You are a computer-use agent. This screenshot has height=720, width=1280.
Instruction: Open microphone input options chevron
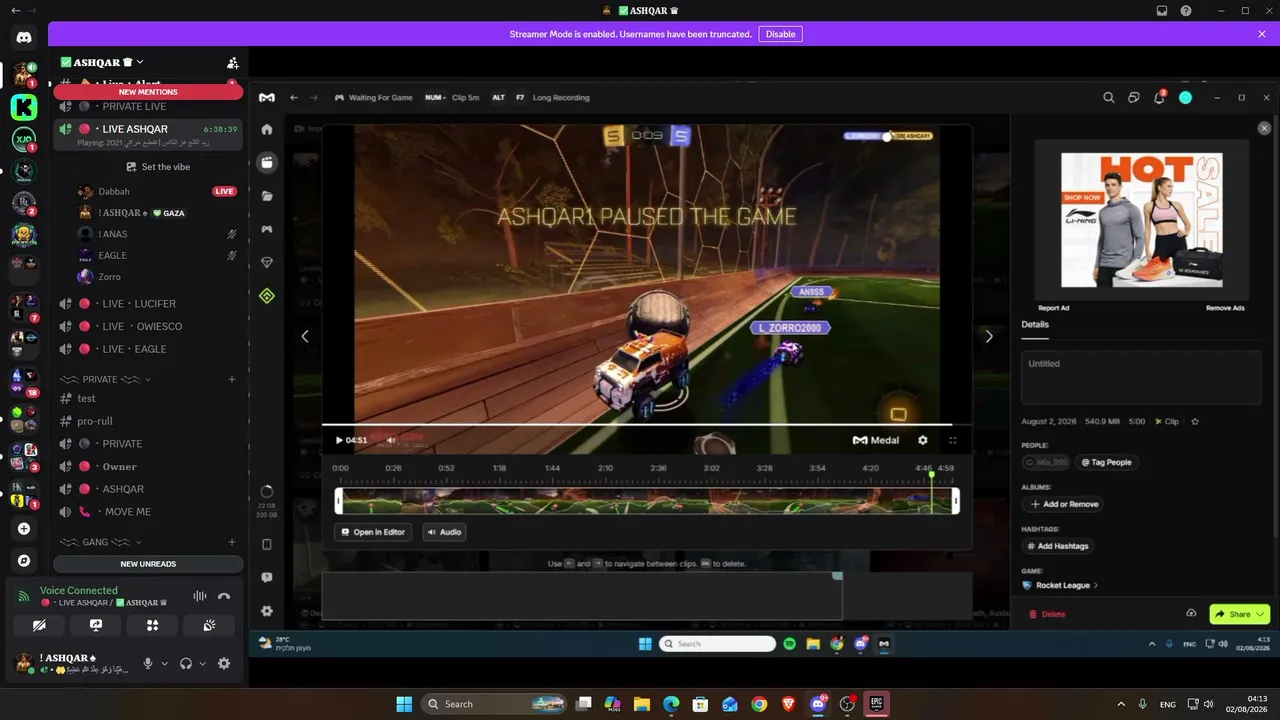pyautogui.click(x=165, y=663)
